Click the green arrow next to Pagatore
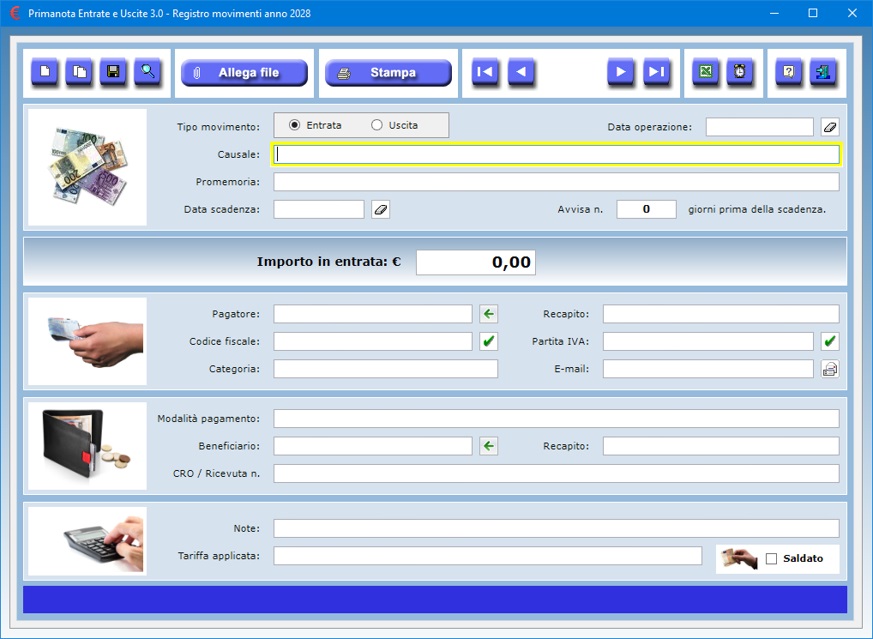Screen dimensions: 873x639 click(x=489, y=314)
